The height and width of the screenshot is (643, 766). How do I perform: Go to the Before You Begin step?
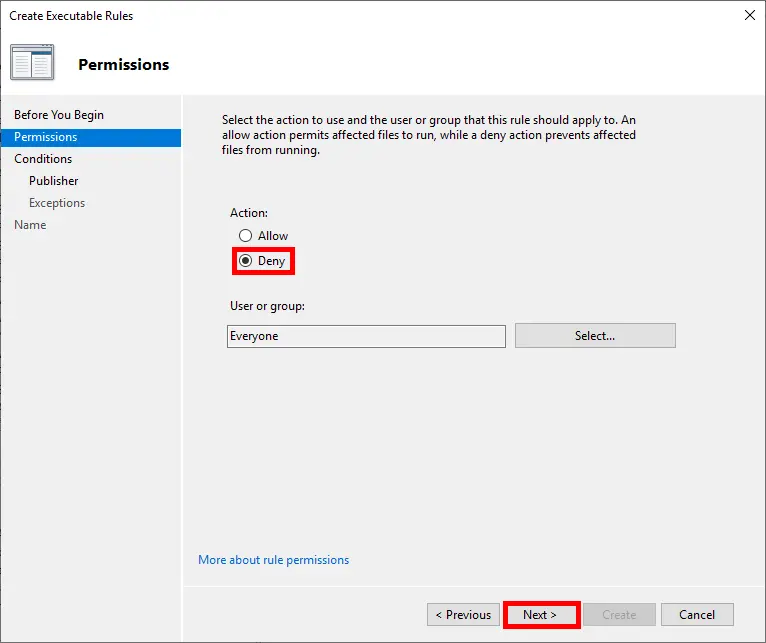pos(59,115)
